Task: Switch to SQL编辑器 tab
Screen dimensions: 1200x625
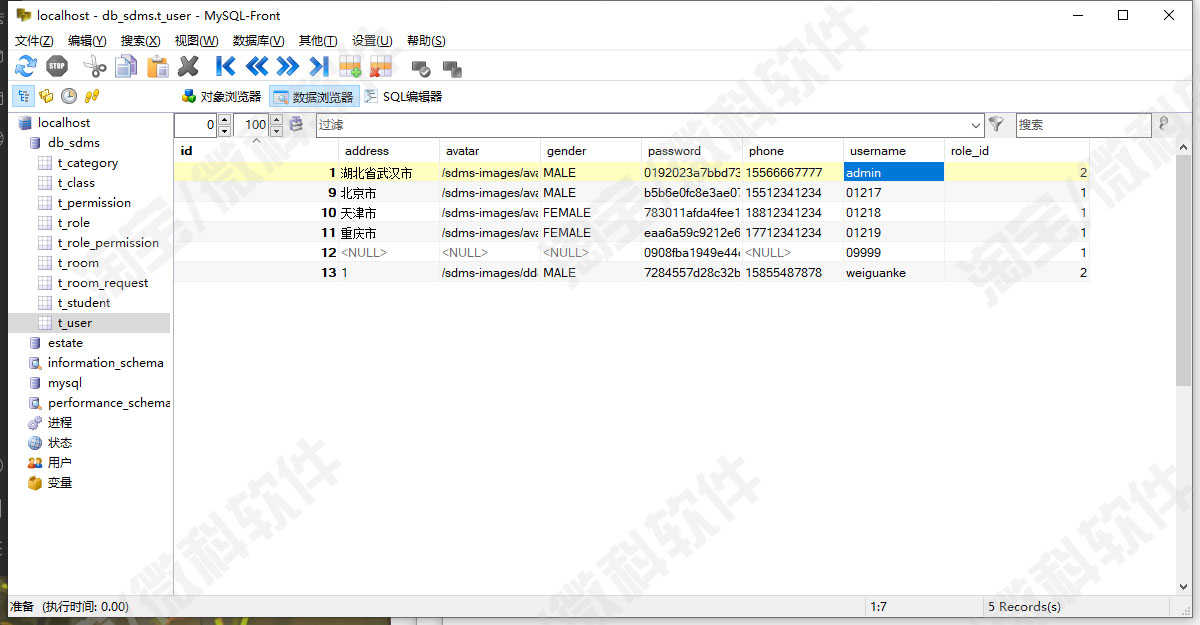Action: pyautogui.click(x=403, y=96)
